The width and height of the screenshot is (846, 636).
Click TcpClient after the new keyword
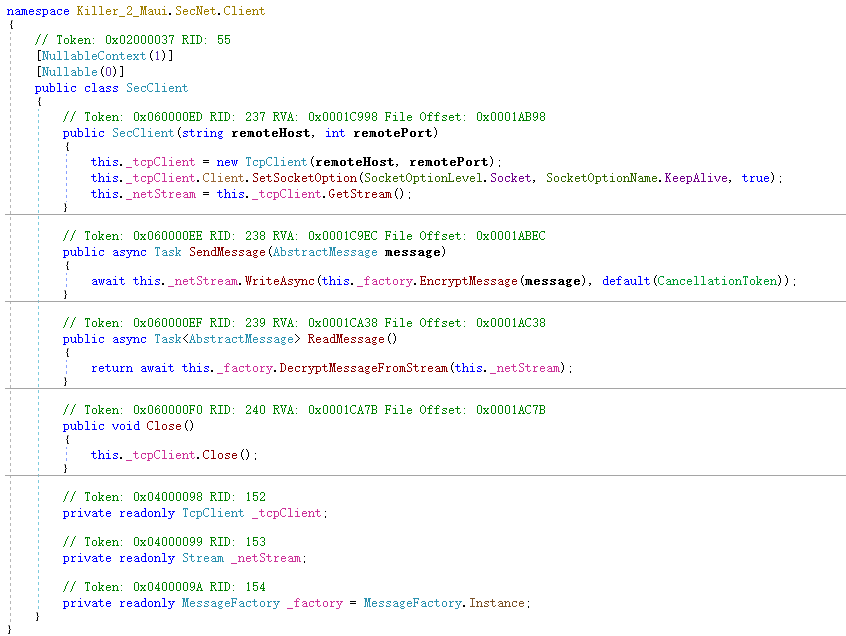tap(276, 162)
